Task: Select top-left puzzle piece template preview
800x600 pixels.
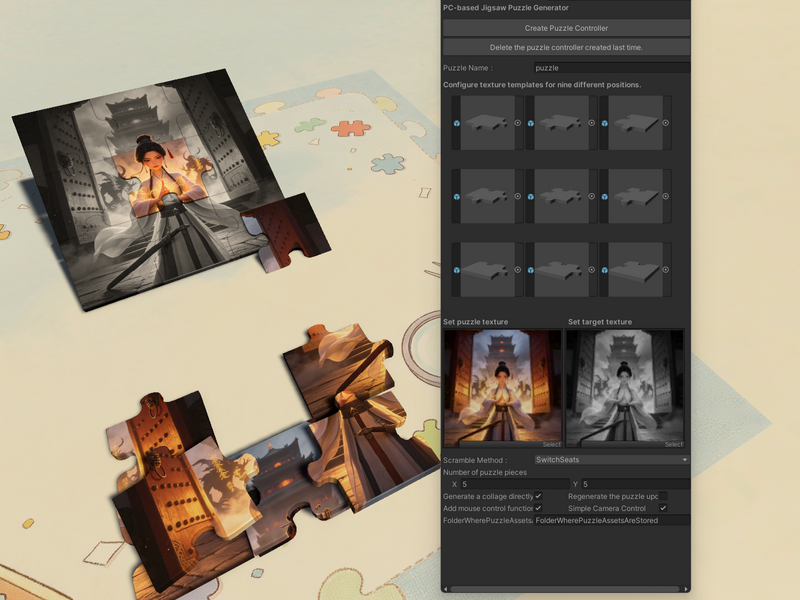Action: click(487, 123)
